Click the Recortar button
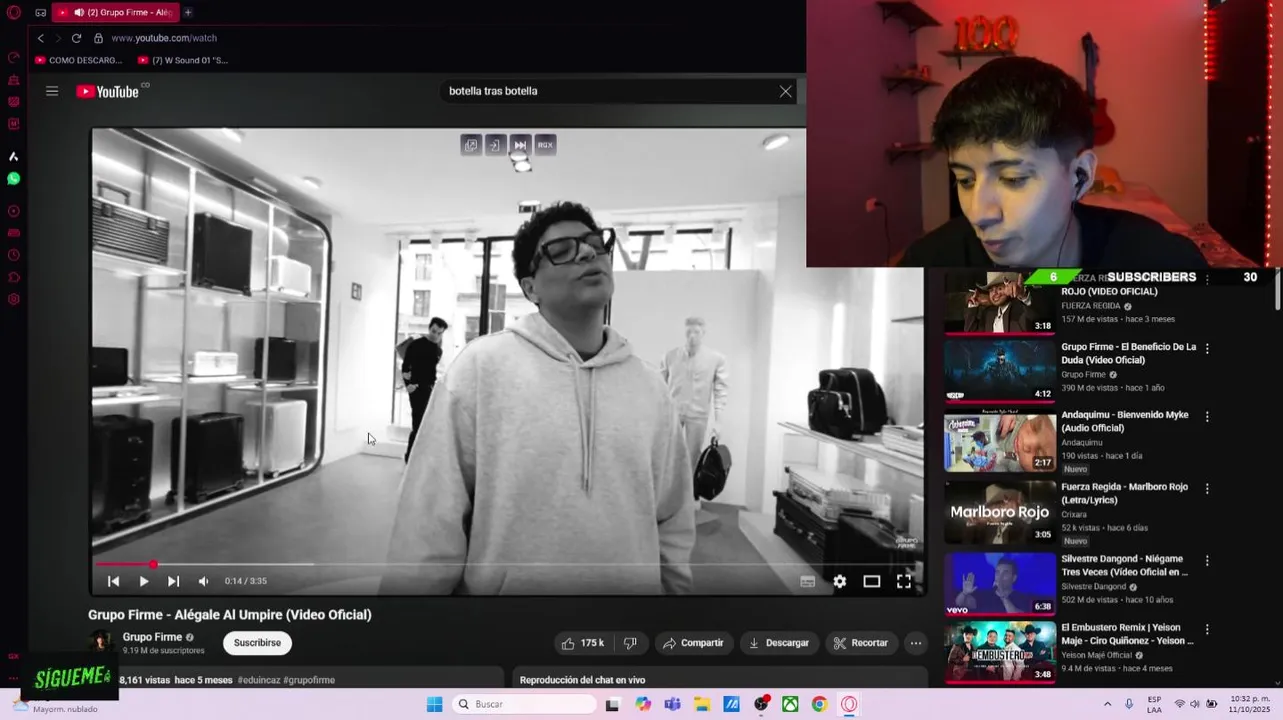The height and width of the screenshot is (720, 1283). pos(861,643)
